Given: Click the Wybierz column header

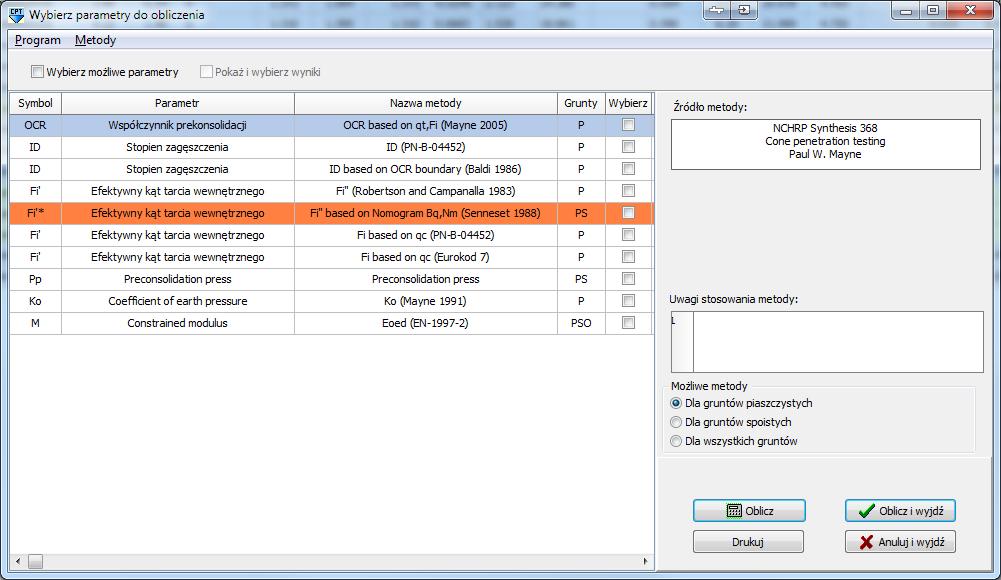Looking at the screenshot, I should (628, 103).
